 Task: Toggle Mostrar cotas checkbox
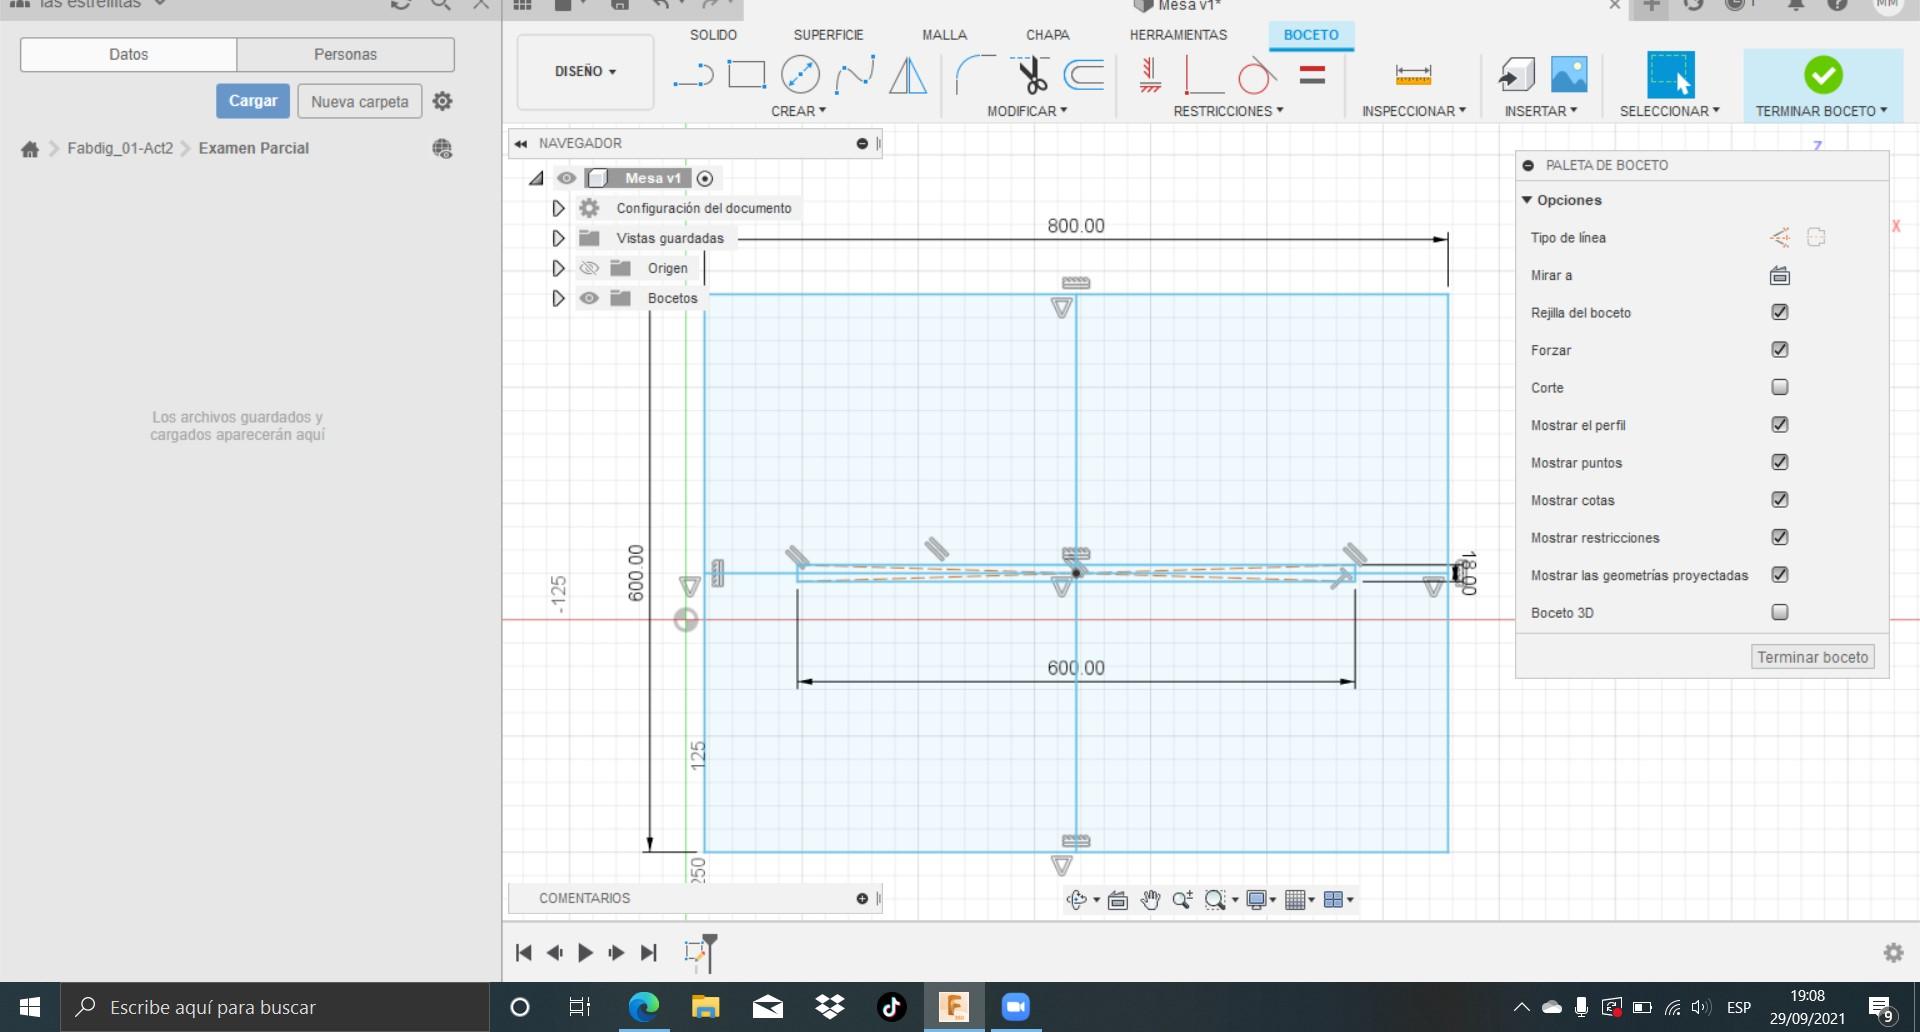click(1780, 499)
